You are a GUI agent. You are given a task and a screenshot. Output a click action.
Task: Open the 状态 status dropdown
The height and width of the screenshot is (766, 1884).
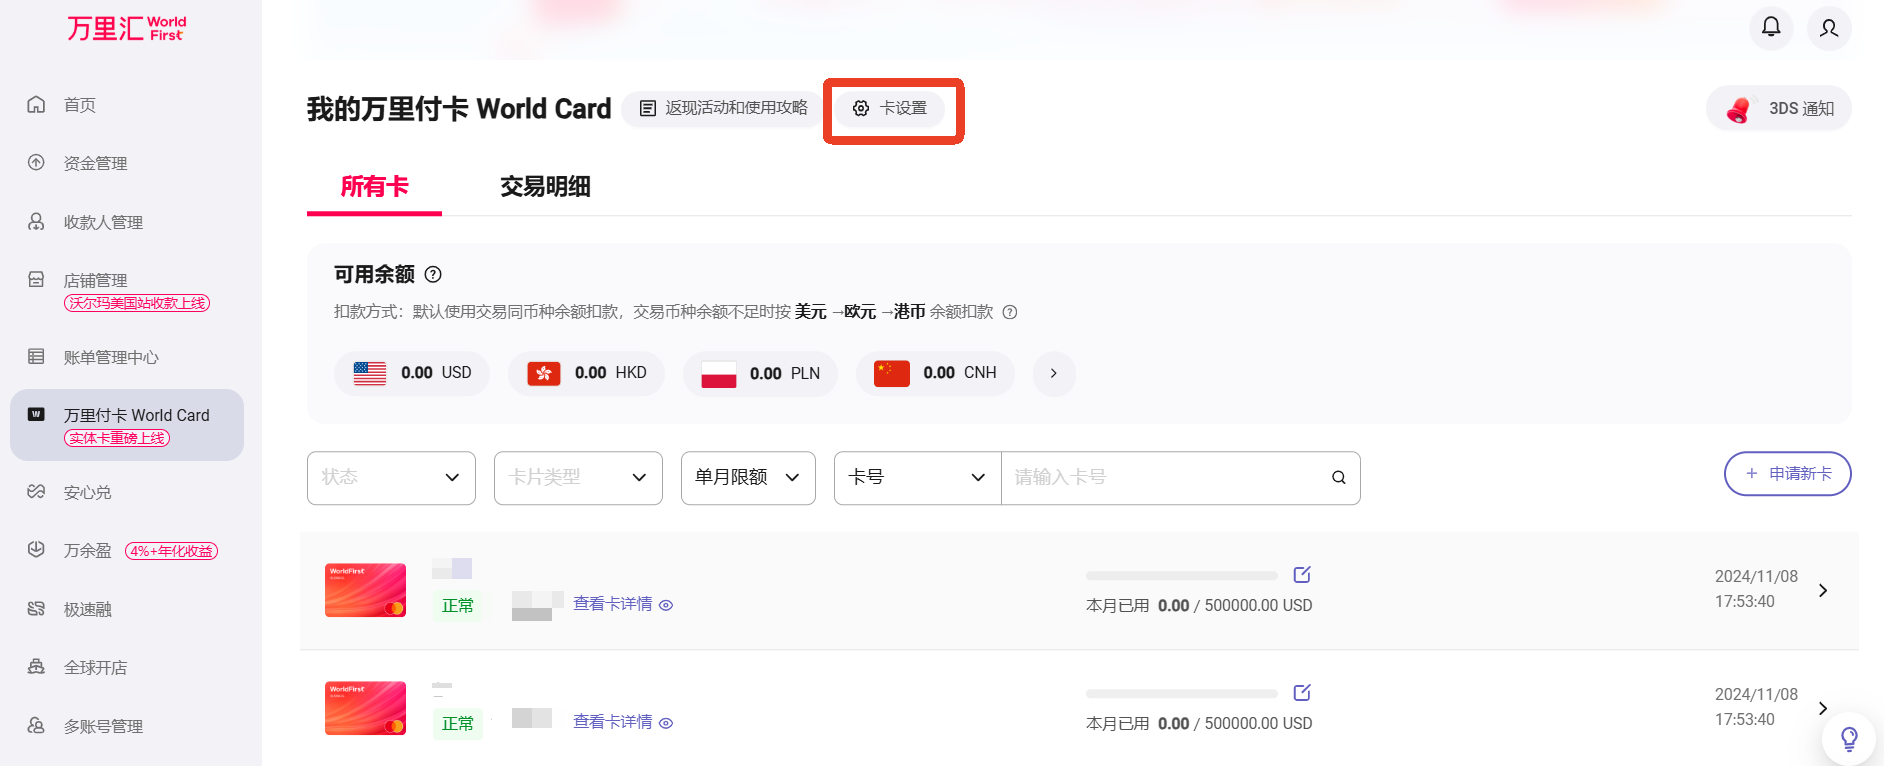coord(391,478)
